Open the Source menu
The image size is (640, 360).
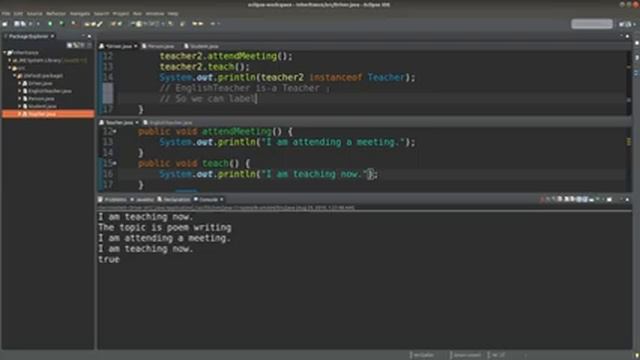click(x=34, y=13)
